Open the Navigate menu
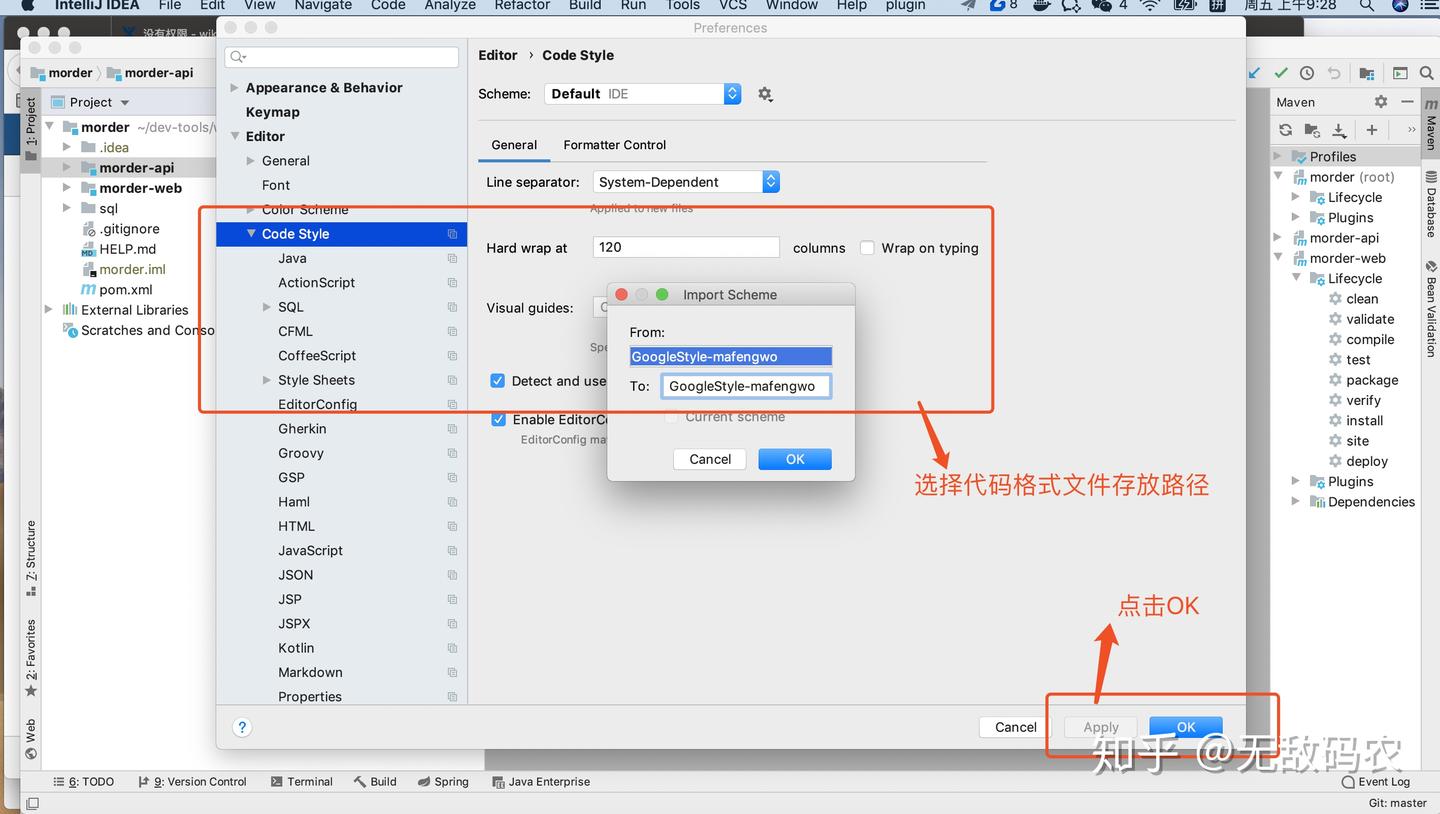Screen dimensions: 1440x814 coord(323,5)
